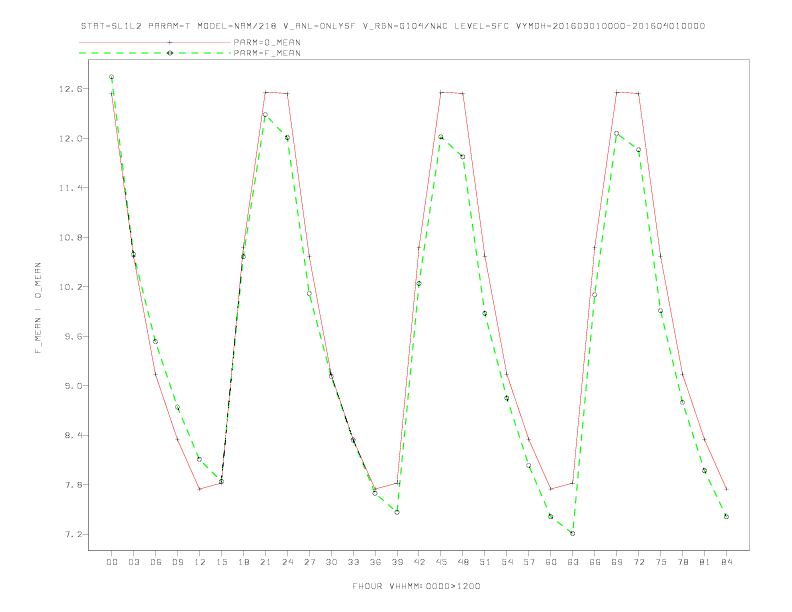Click x-axis tick label 60
Screen dimensions: 792x612
[551, 562]
